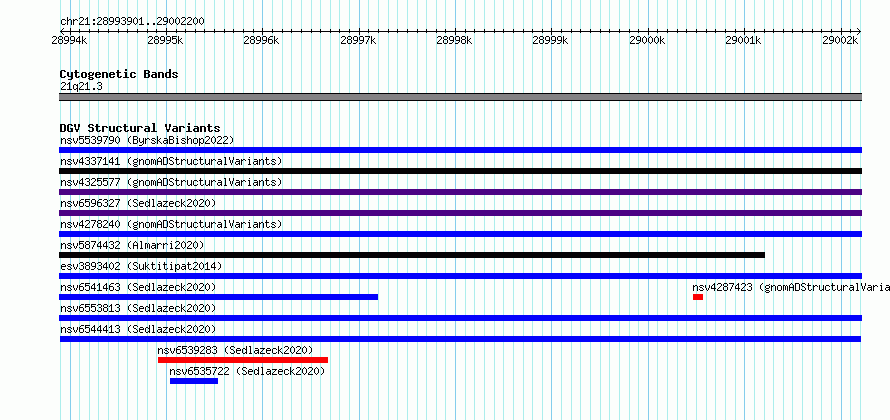
Task: Click the 28998k scale marker
Action: click(454, 41)
